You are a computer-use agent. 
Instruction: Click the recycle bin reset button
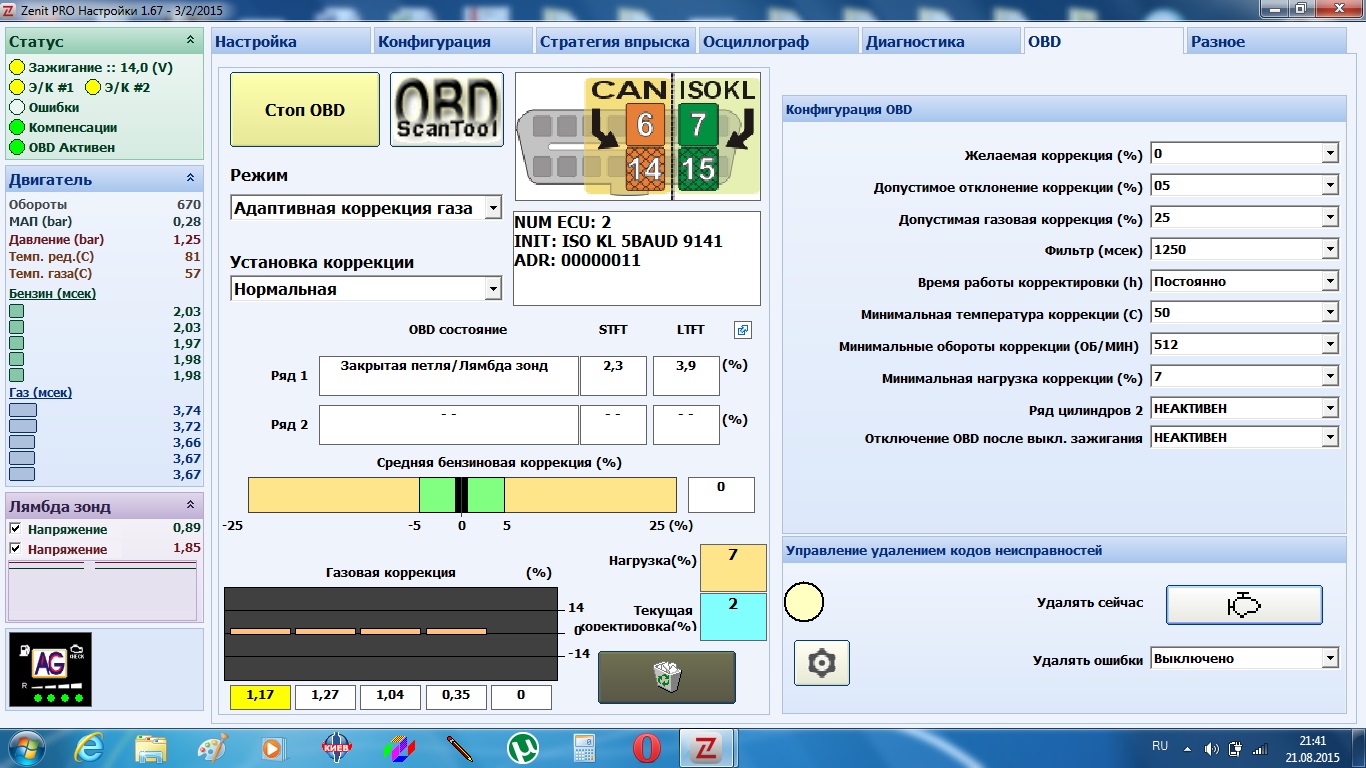666,678
